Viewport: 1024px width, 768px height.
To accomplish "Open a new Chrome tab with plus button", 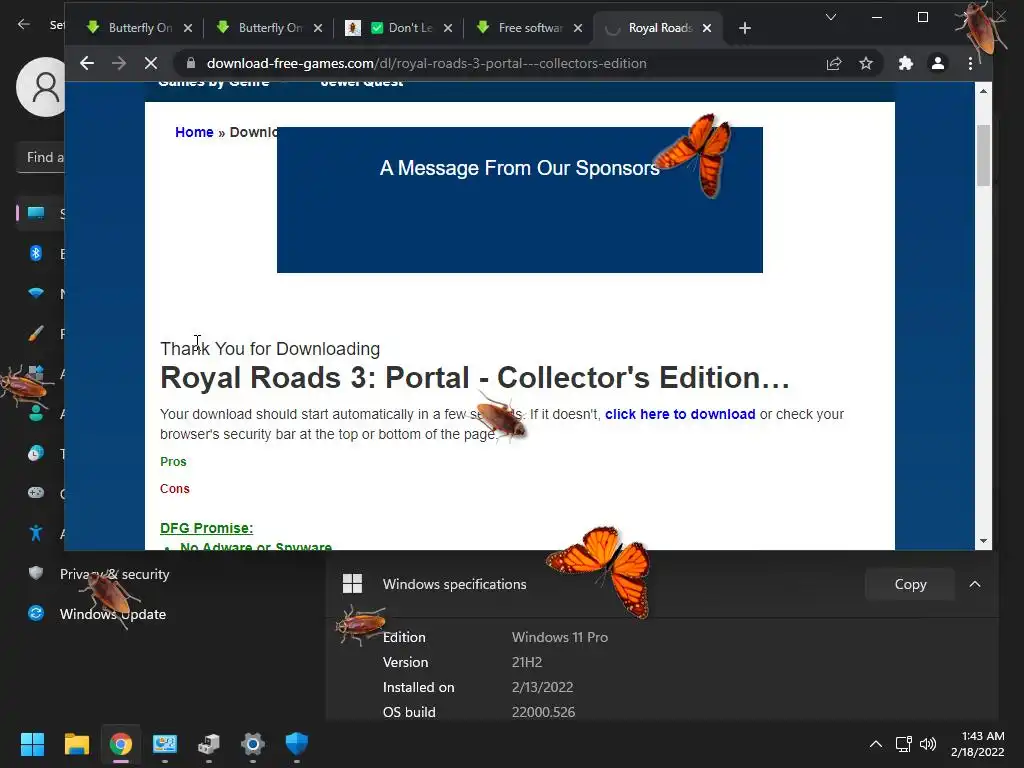I will coord(744,28).
